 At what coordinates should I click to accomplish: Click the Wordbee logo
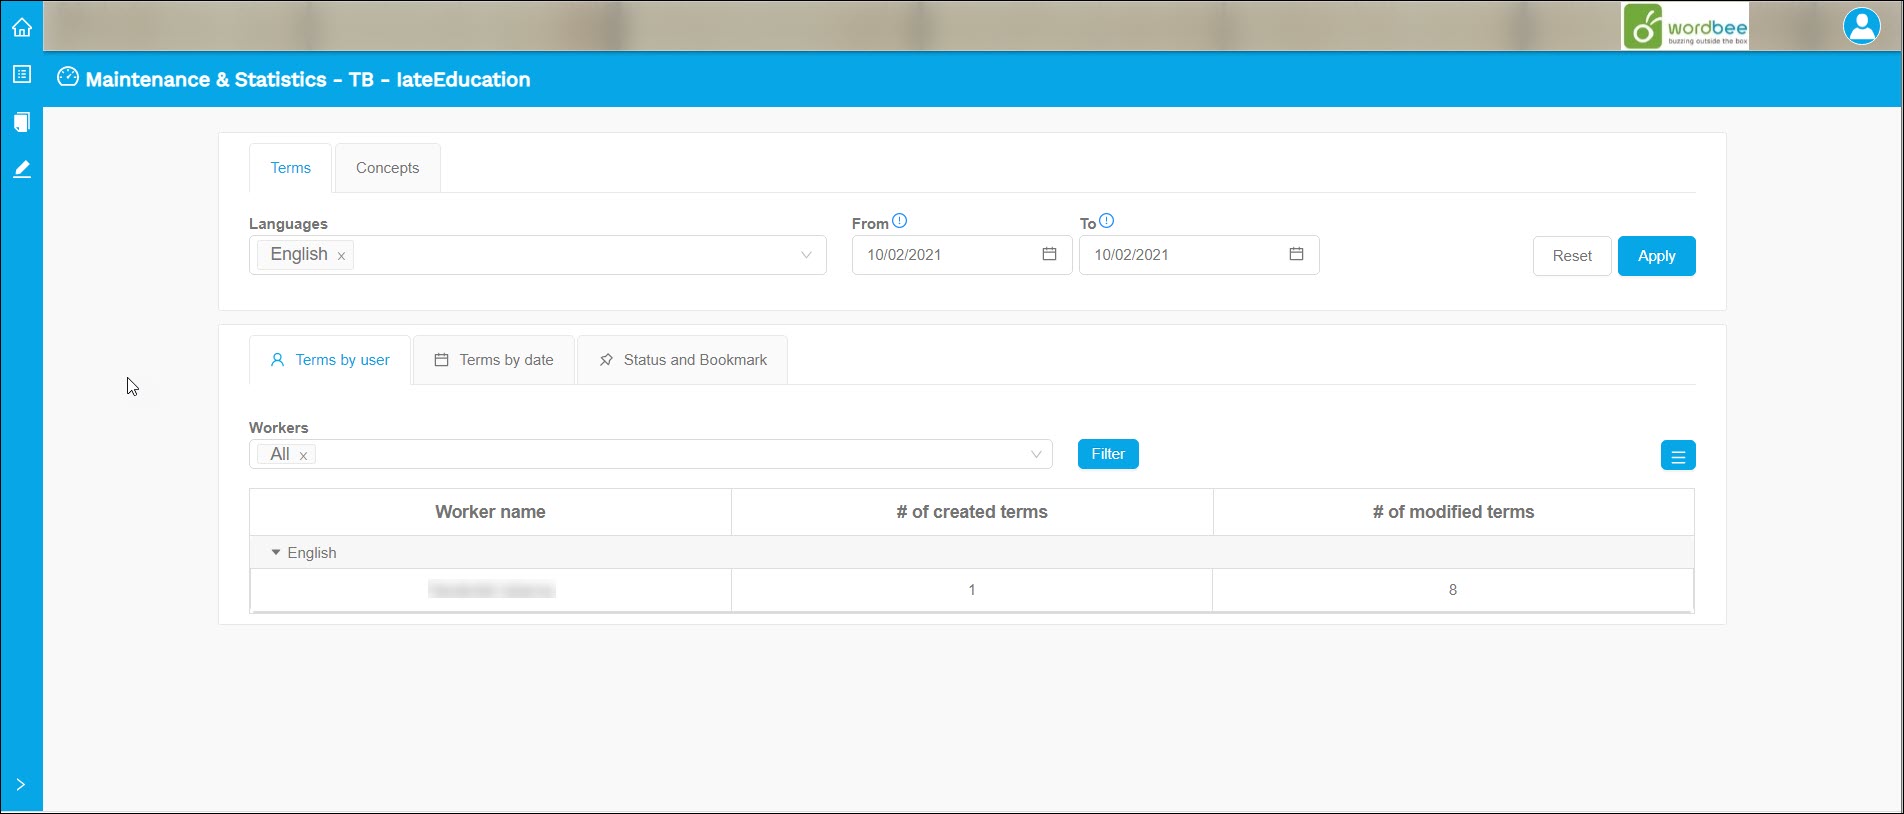click(1684, 27)
